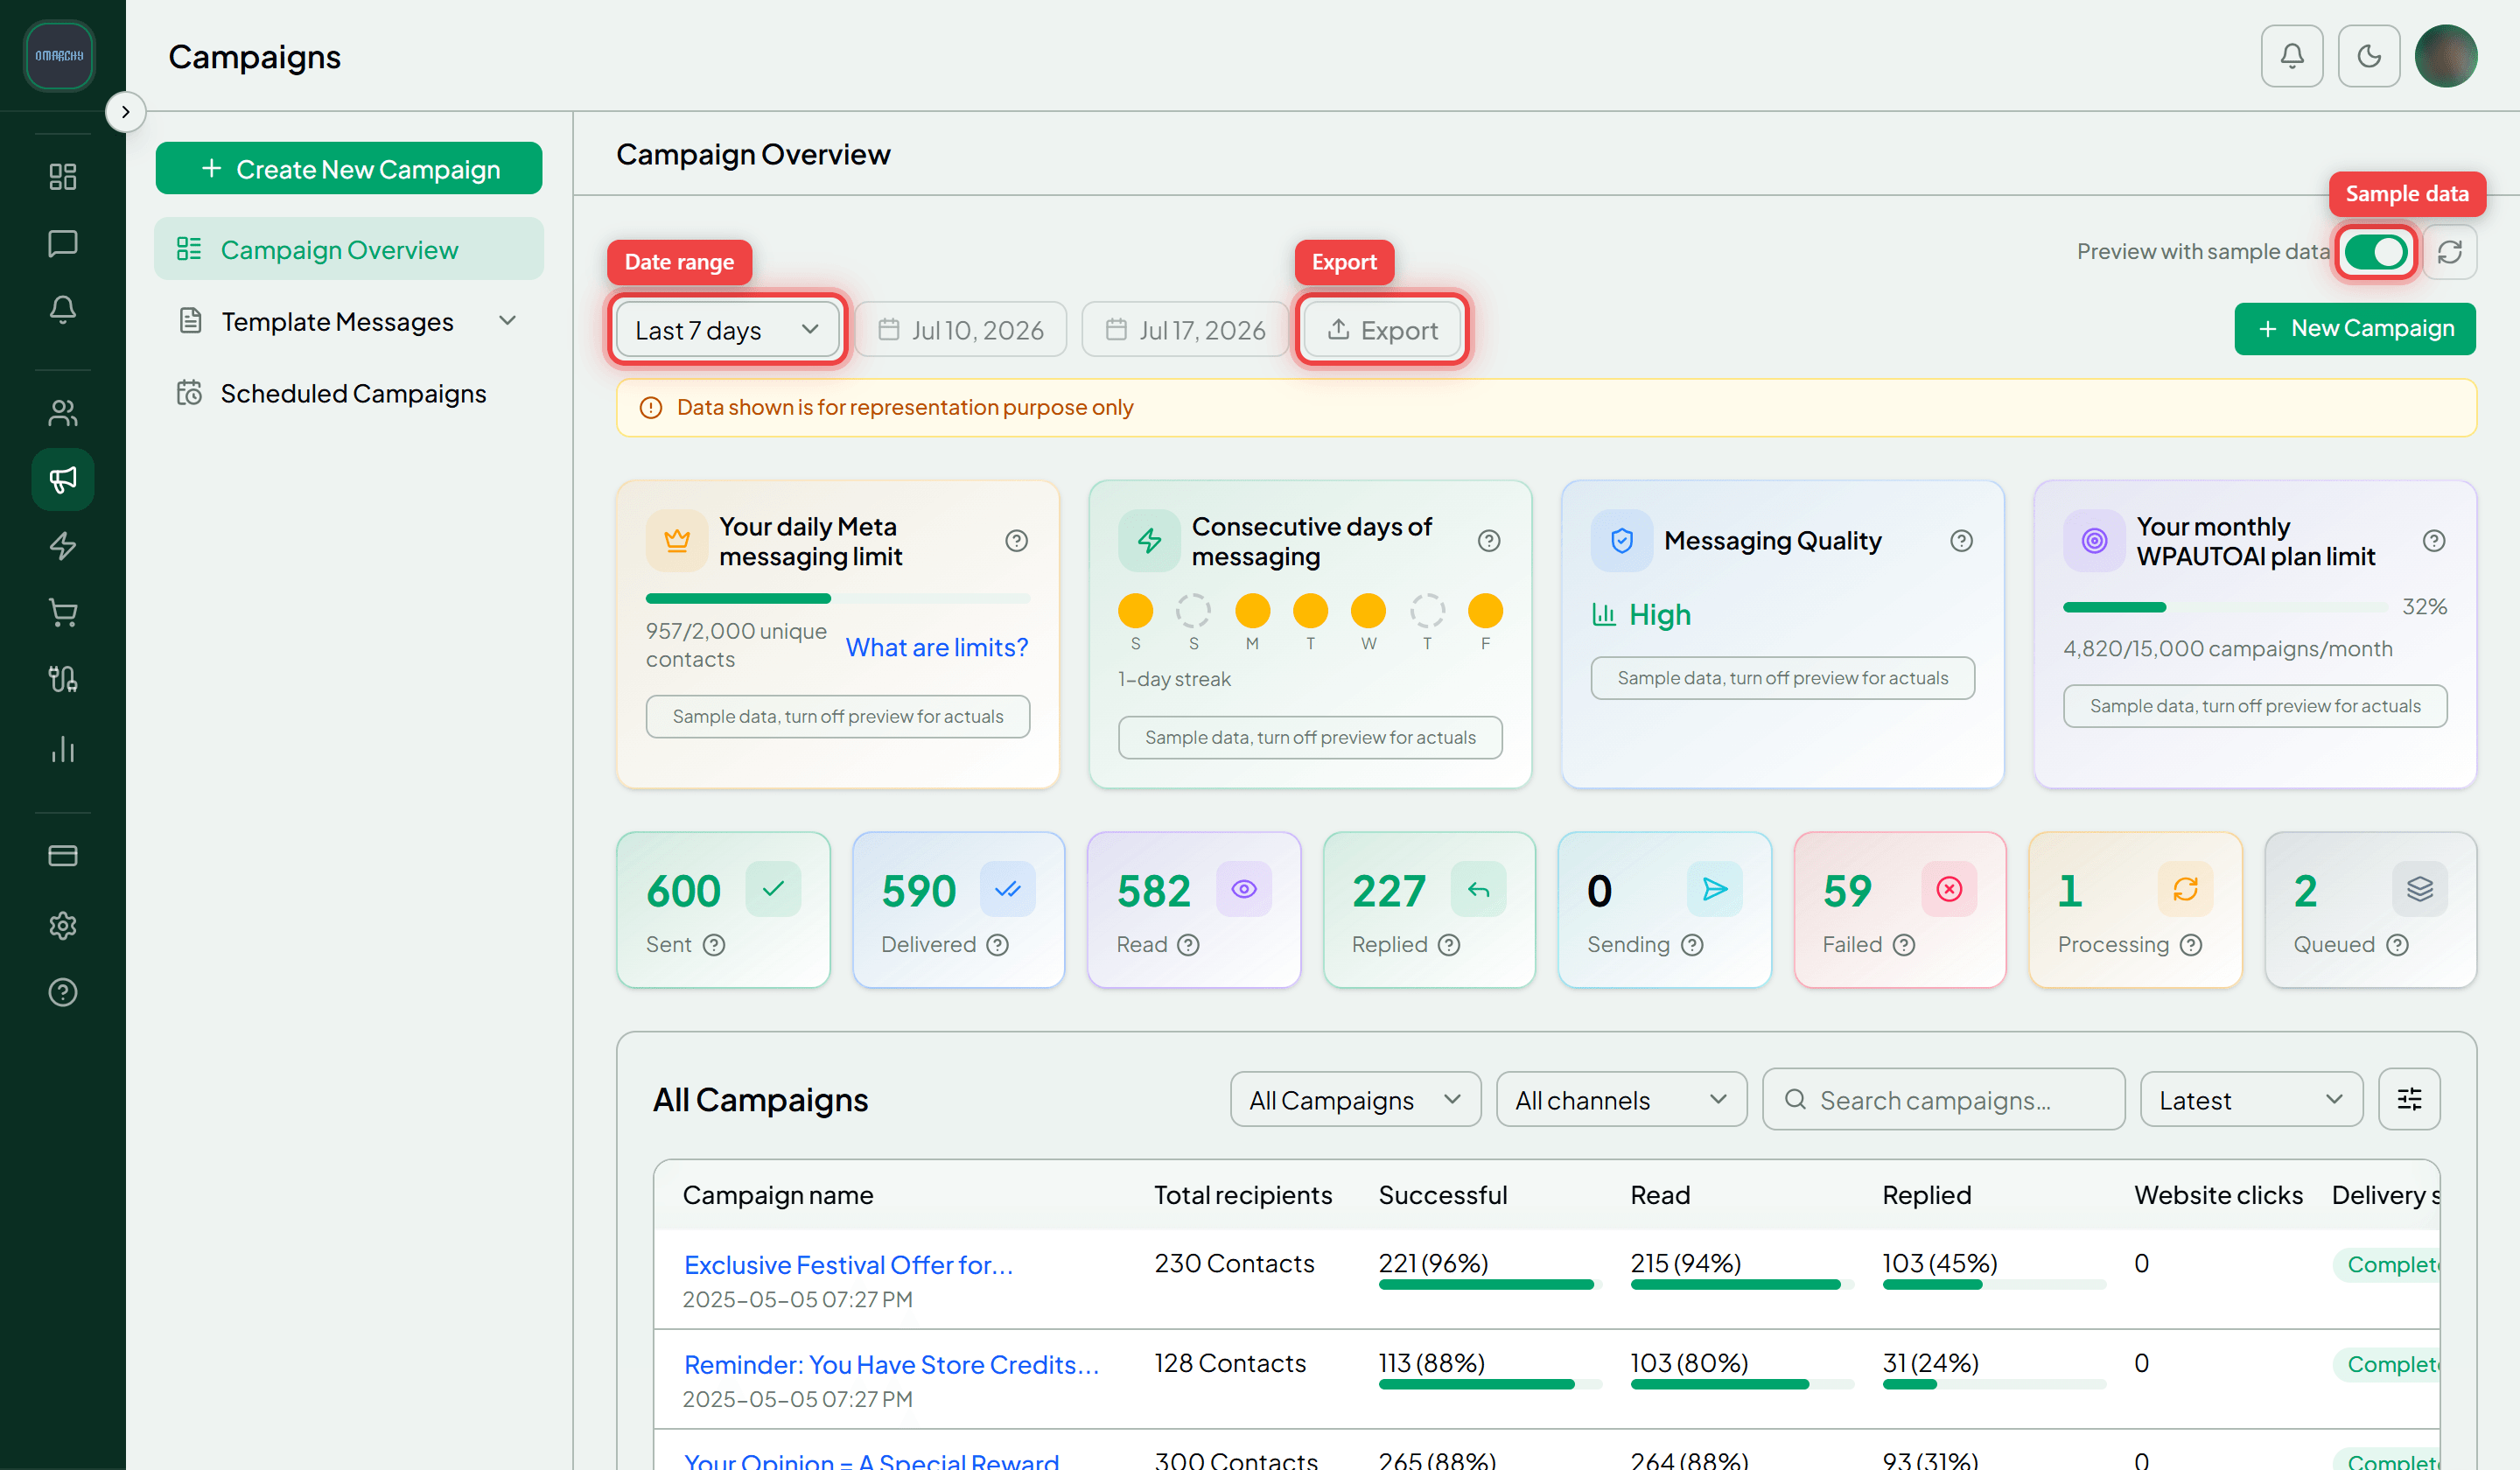The width and height of the screenshot is (2520, 1470).
Task: Click the monthly plan limit 32% progress bar
Action: [x=2224, y=608]
